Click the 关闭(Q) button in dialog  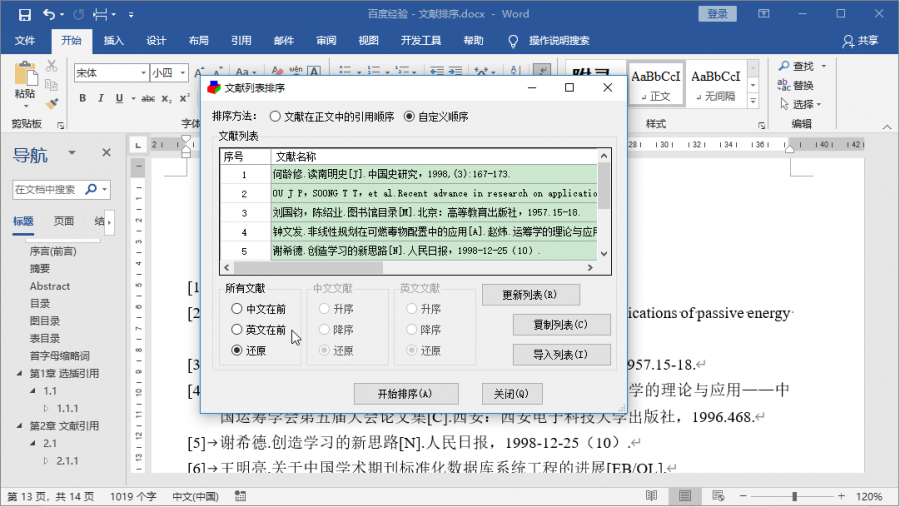click(511, 394)
